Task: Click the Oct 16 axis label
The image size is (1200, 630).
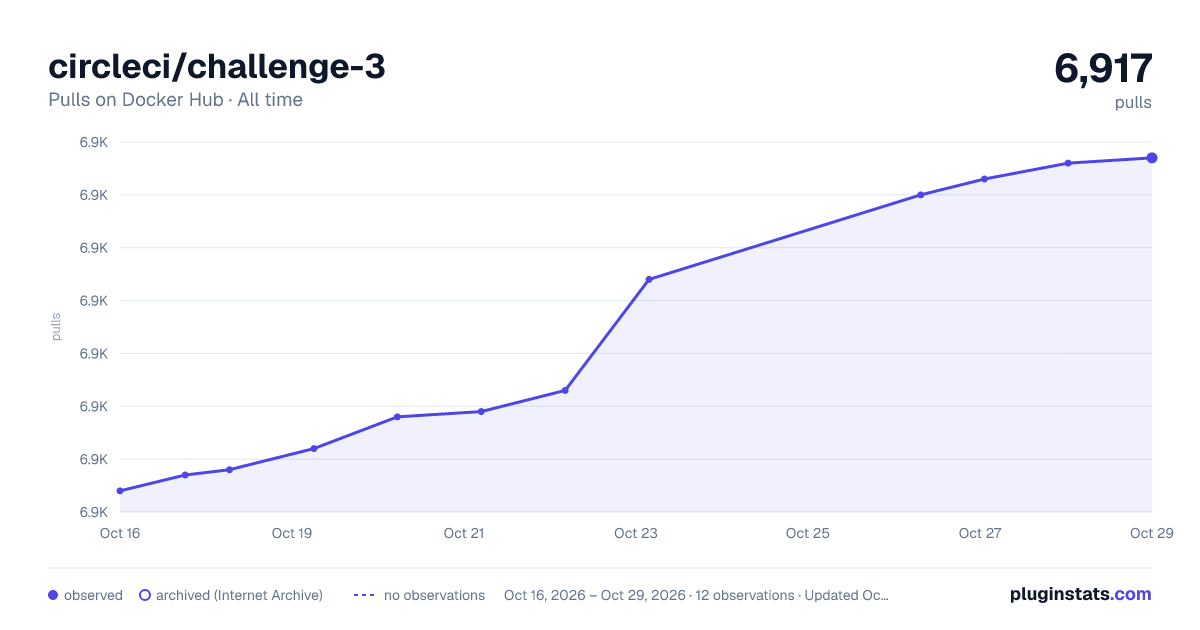Action: [120, 533]
